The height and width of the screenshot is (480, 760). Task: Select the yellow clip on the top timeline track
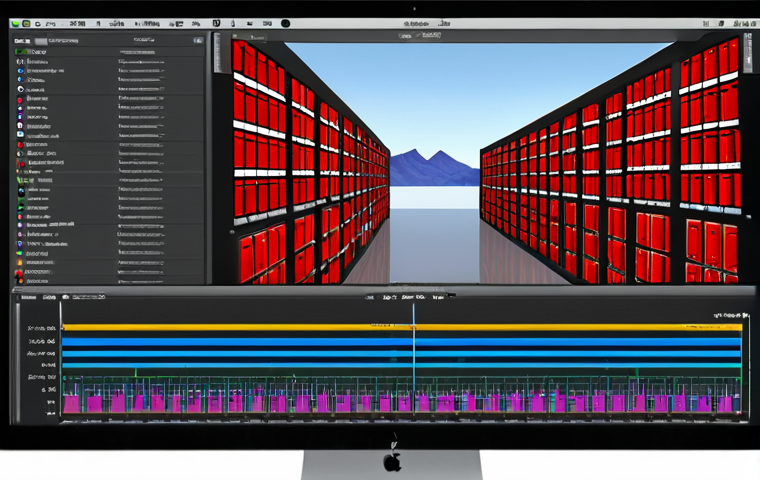(x=402, y=328)
